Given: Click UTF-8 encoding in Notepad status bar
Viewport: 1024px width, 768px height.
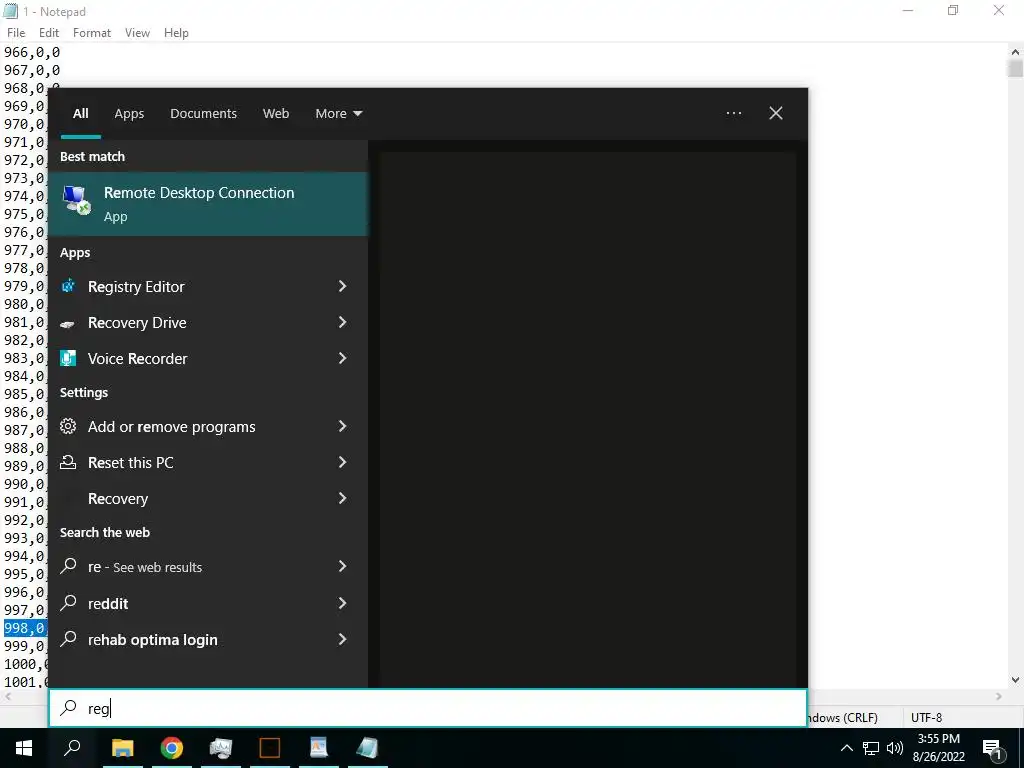Looking at the screenshot, I should pos(926,717).
